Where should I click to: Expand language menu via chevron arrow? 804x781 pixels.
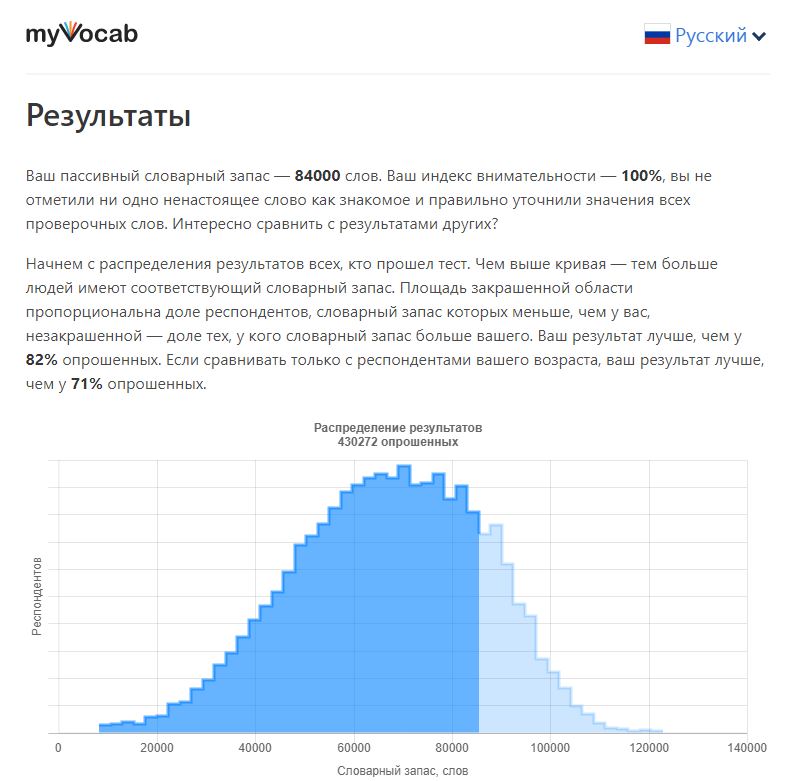click(x=759, y=36)
